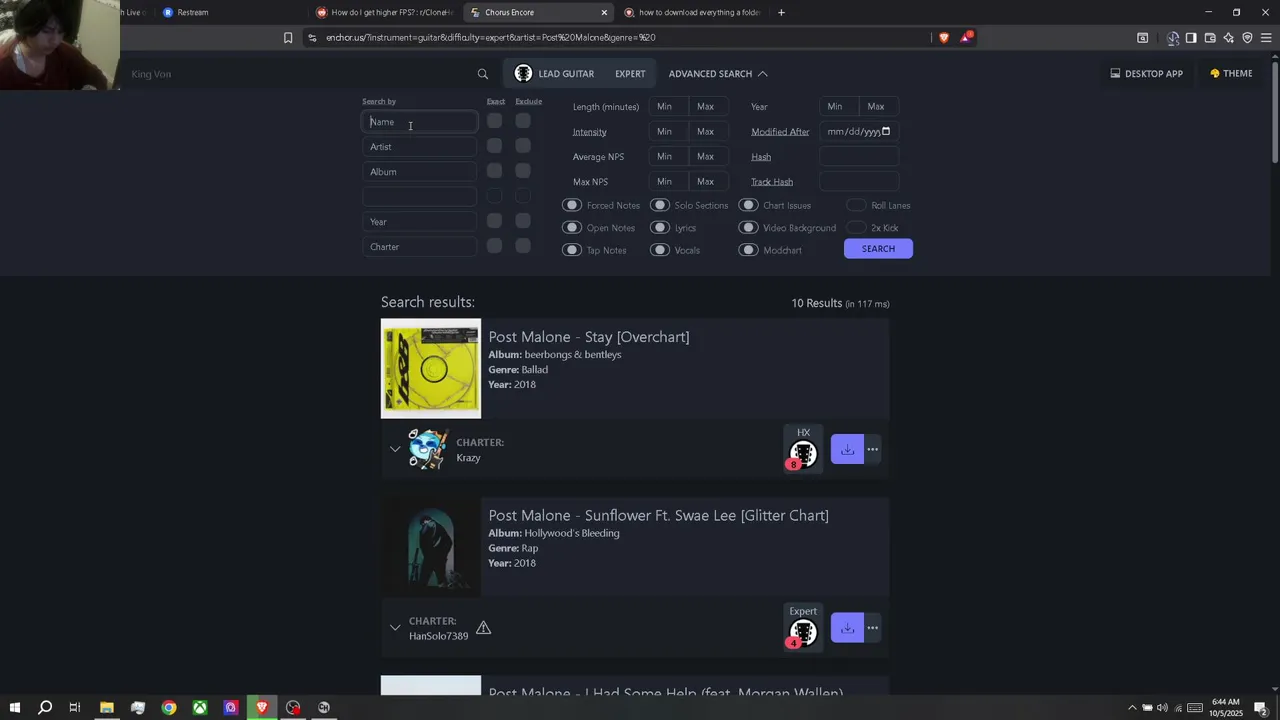Toggle the Solo Sections filter
This screenshot has height=720, width=1280.
pos(660,205)
